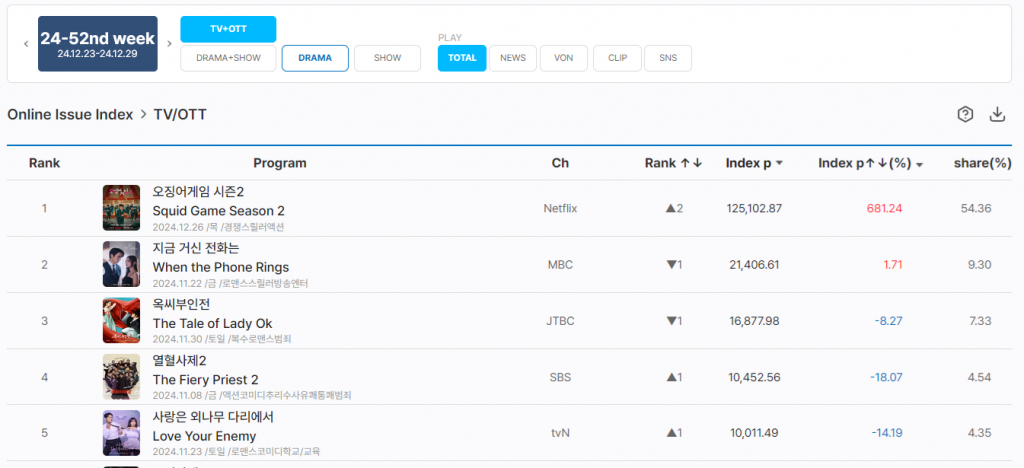
Task: Click the Squid Game rank change ▲2
Action: click(x=674, y=209)
